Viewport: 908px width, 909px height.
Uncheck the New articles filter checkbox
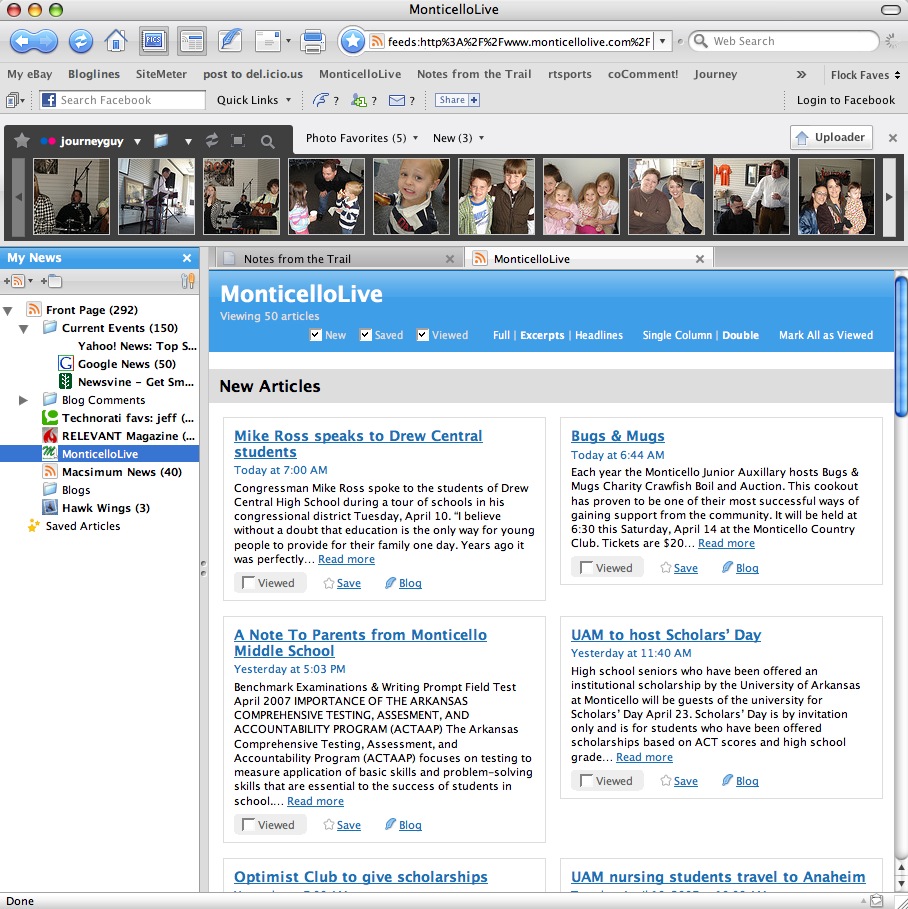point(316,335)
